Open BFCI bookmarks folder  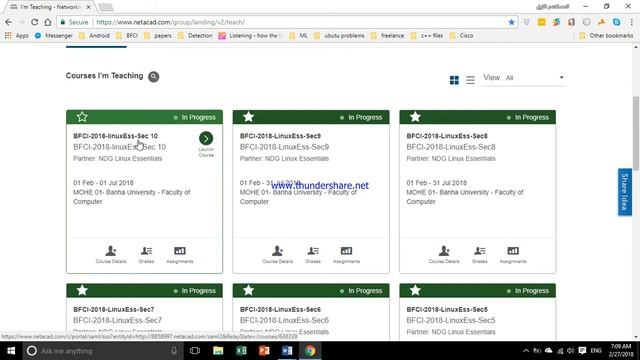pos(127,36)
